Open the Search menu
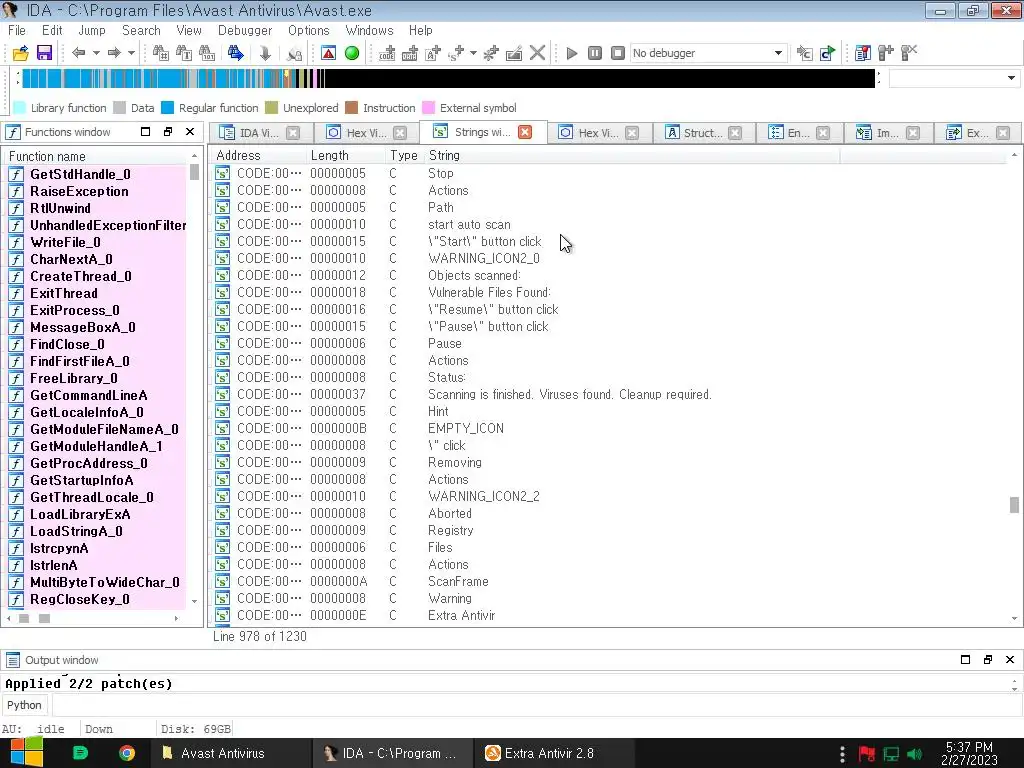 click(141, 30)
